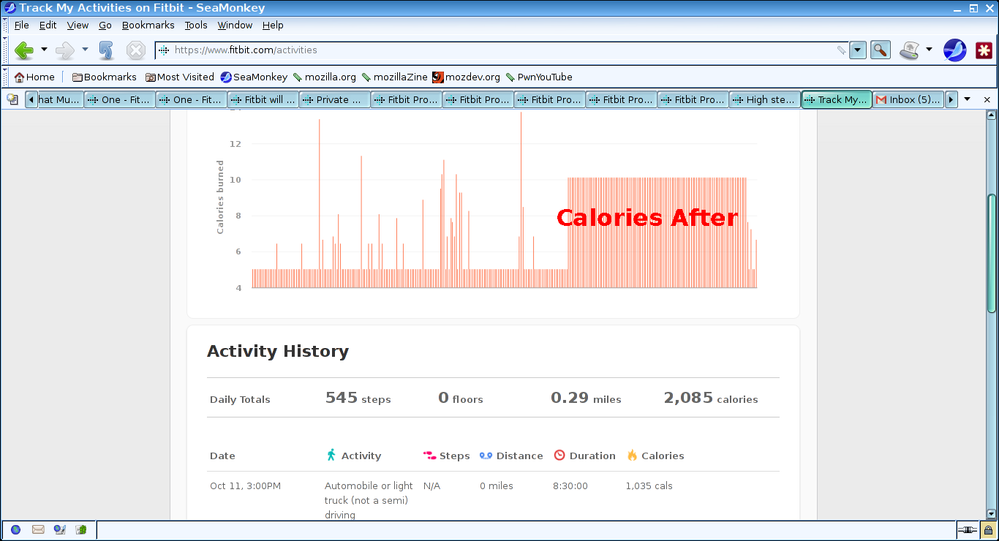Click the greyed Forward arrow button
Screen dimensions: 999x541
65,50
